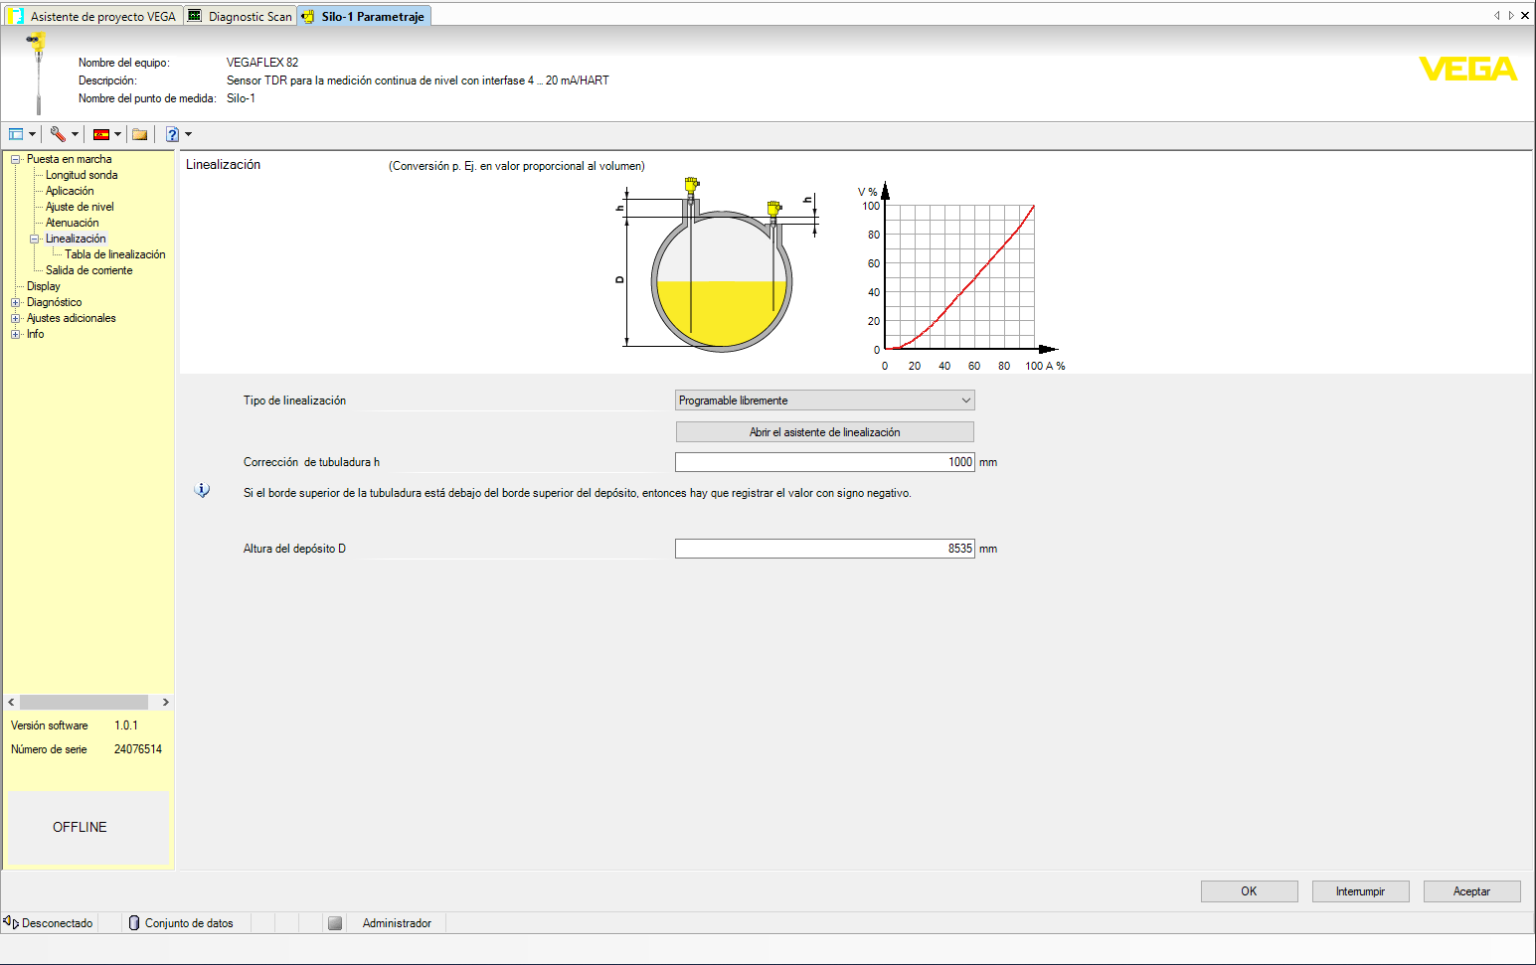Click the Conjunto de datos status icon
The image size is (1536, 965).
point(134,923)
